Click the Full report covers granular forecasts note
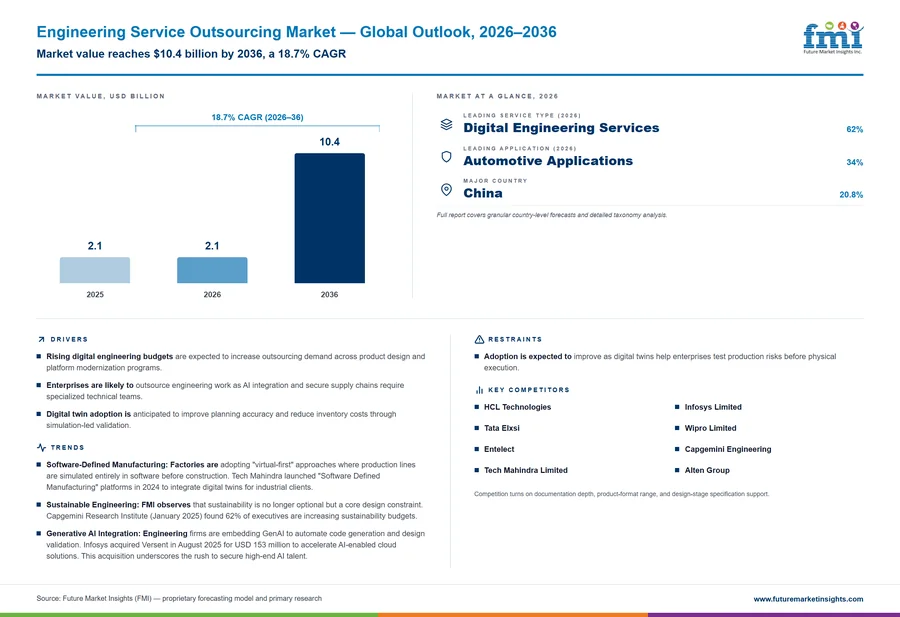Viewport: 900px width, 617px height. click(552, 215)
